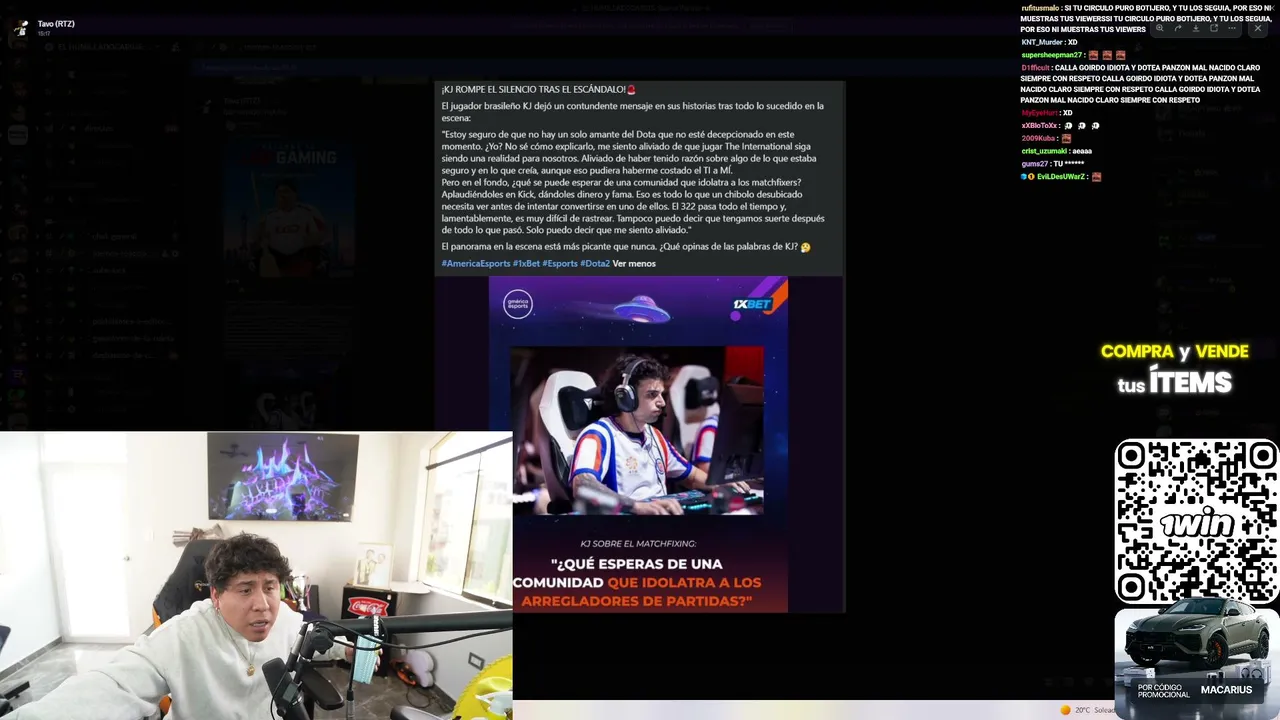Click the Tavo (RTZ) profile avatar

pyautogui.click(x=19, y=28)
